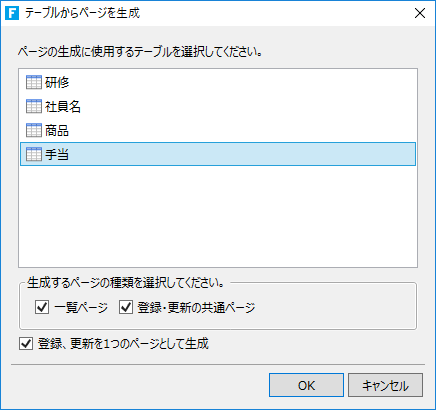
Task: Click the table icon beside 社員名
Action: pos(34,106)
